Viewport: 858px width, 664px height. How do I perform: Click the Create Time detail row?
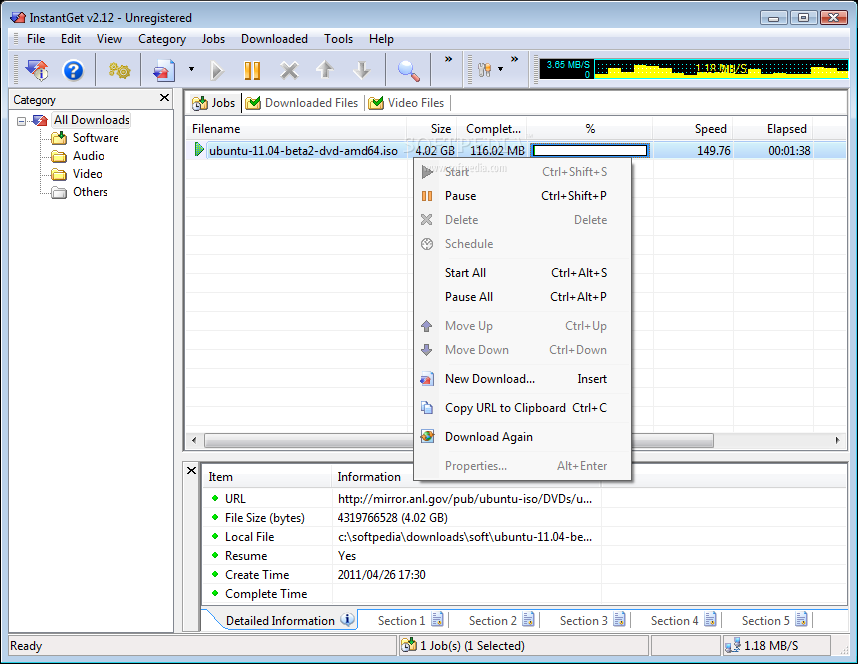pos(404,575)
